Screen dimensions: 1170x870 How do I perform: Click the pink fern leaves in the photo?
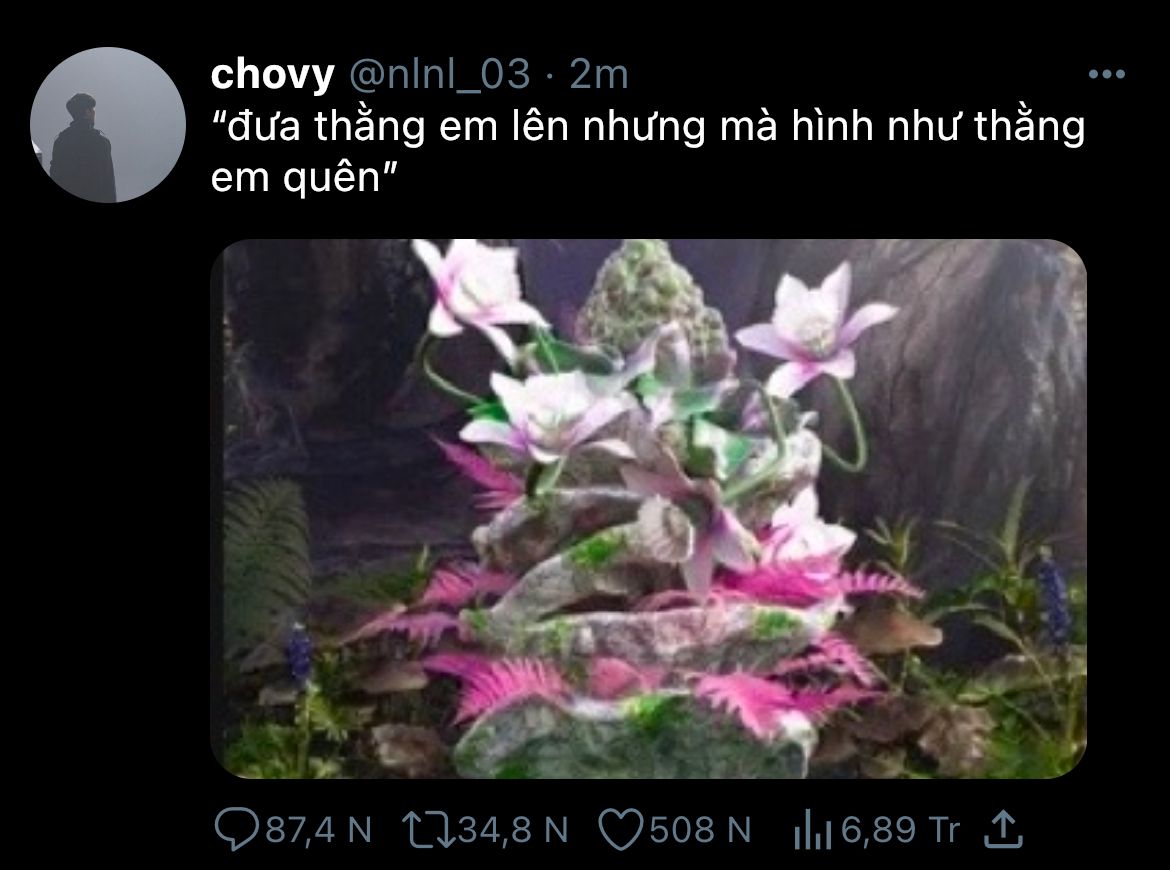(500, 683)
